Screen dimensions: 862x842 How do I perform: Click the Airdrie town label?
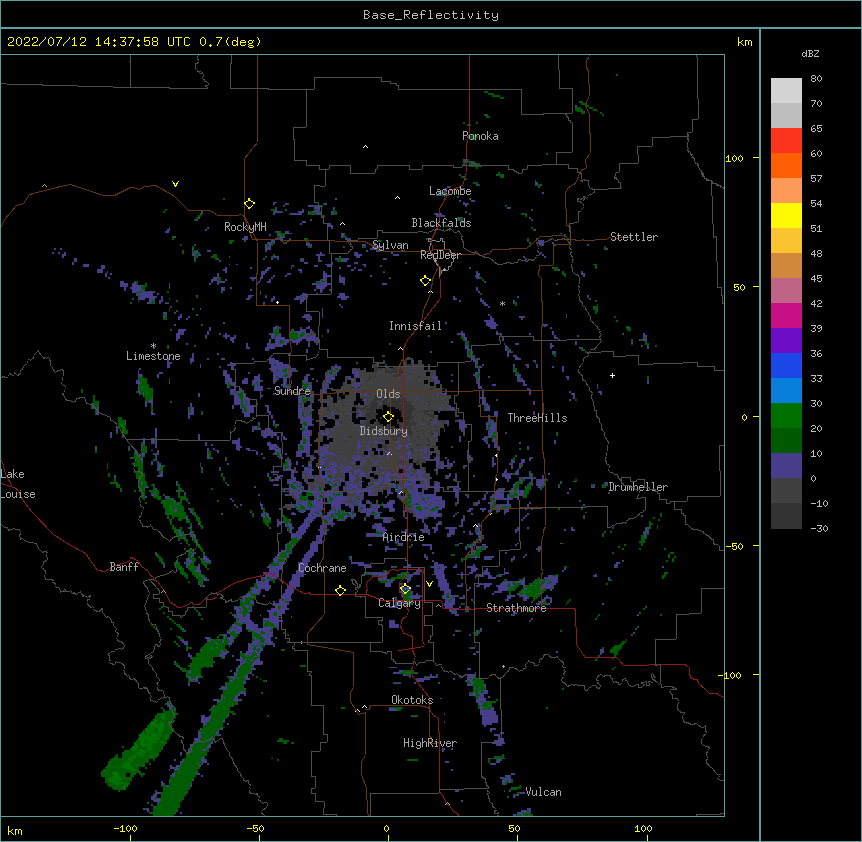(404, 538)
